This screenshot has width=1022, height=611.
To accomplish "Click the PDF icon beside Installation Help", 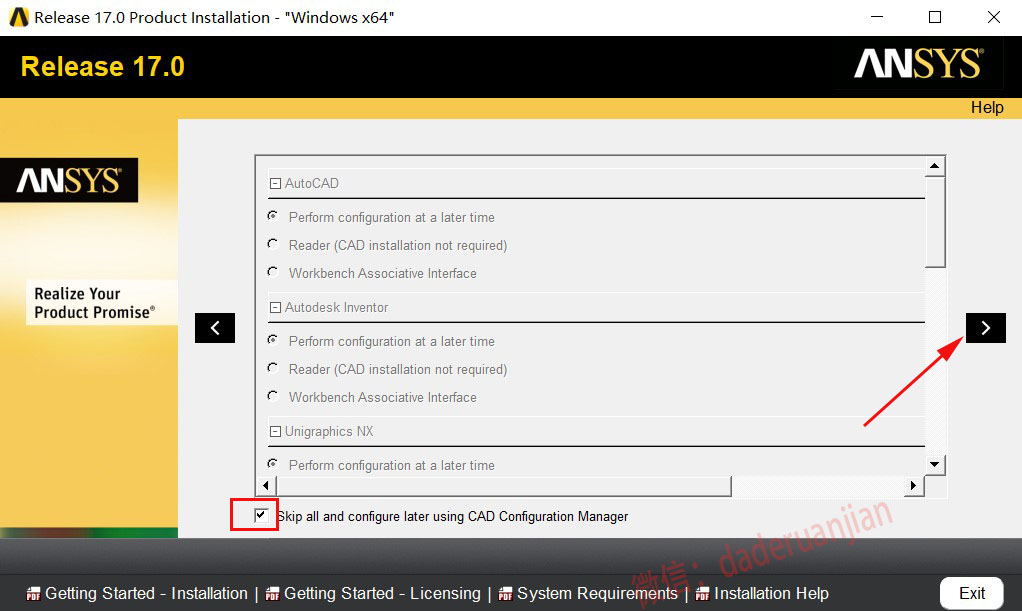I will [x=702, y=593].
